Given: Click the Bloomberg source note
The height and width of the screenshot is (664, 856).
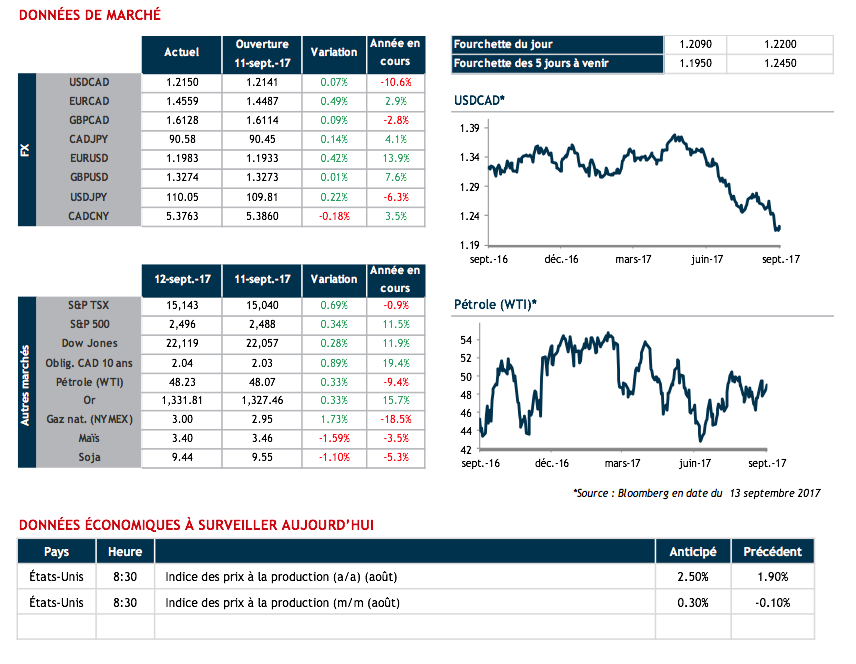Looking at the screenshot, I should tap(697, 493).
